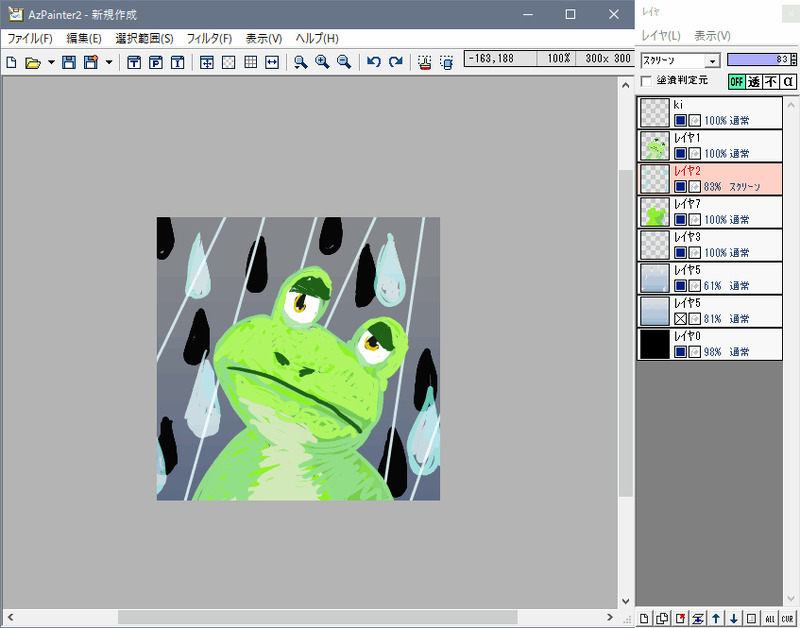Open the ヘルプ(H) menu
Viewport: 800px width, 628px height.
[317, 39]
